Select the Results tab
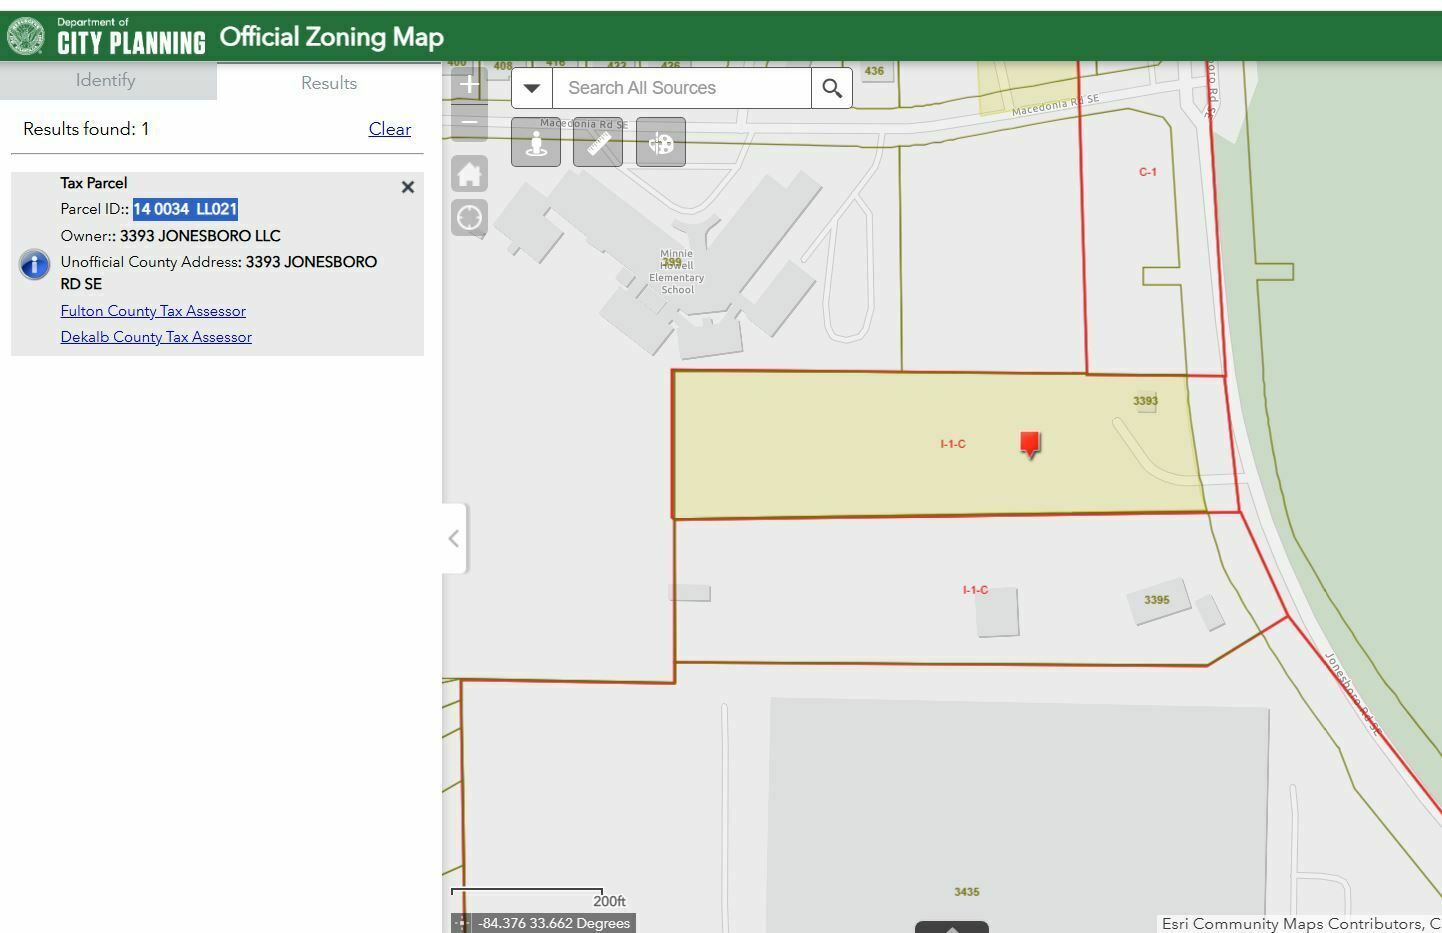 pos(329,83)
